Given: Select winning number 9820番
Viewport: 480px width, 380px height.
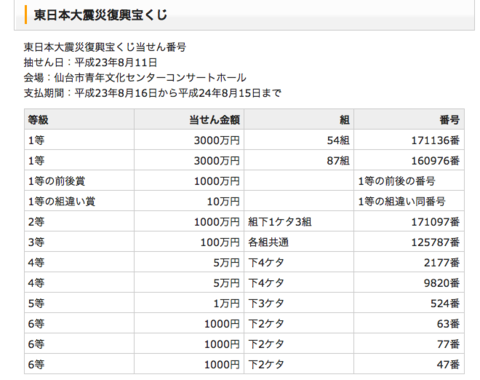Looking at the screenshot, I should (442, 283).
